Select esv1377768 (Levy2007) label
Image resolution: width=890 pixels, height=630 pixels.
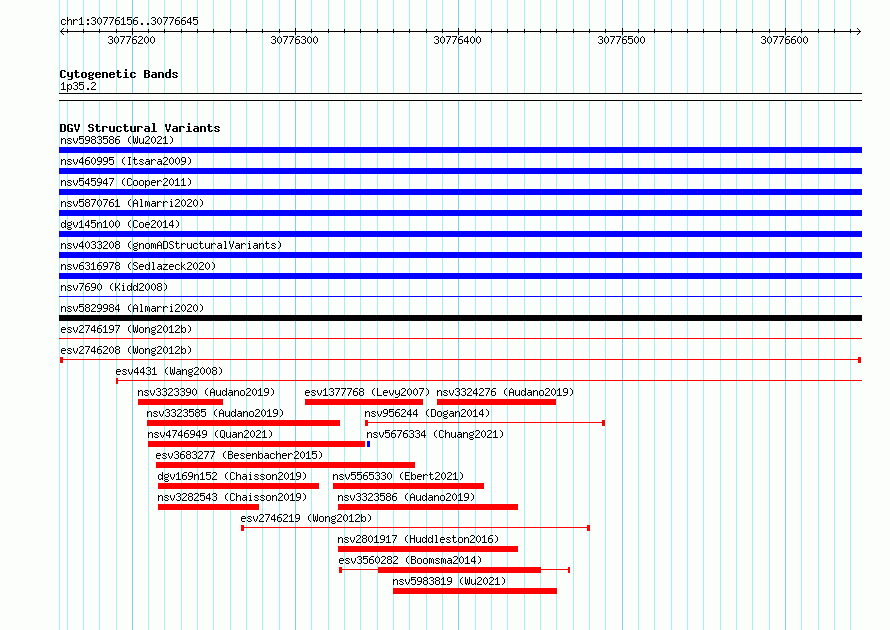(367, 392)
